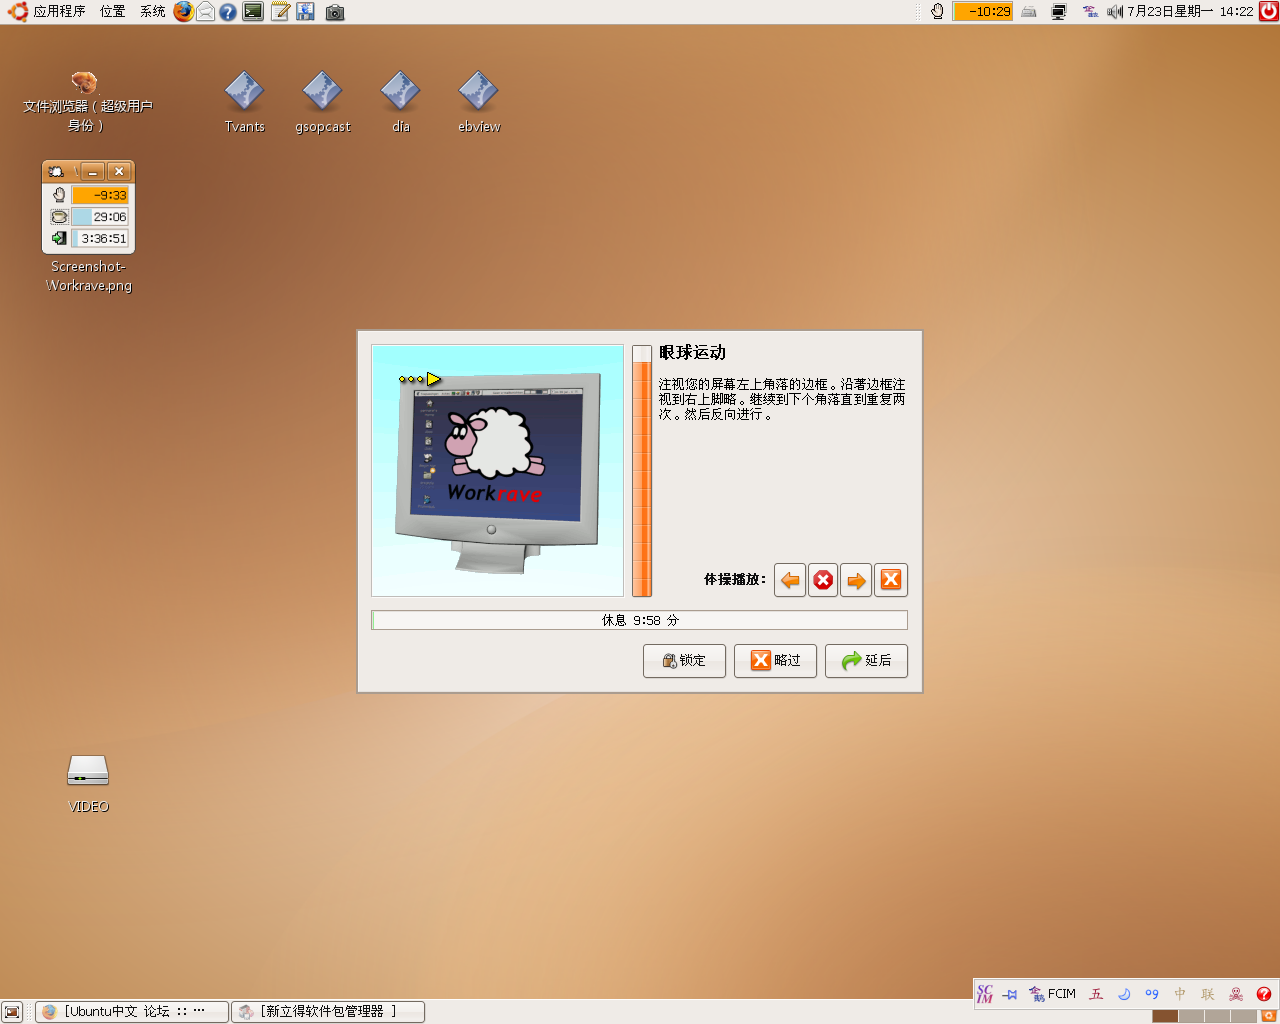Open the volume speaker control
The width and height of the screenshot is (1280, 1024).
point(1115,12)
